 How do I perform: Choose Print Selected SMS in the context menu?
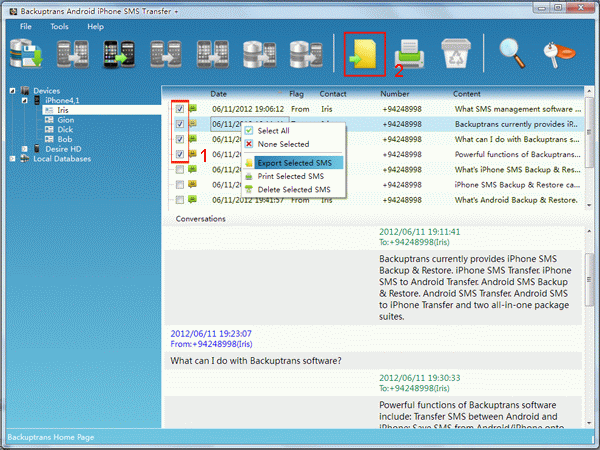click(294, 176)
